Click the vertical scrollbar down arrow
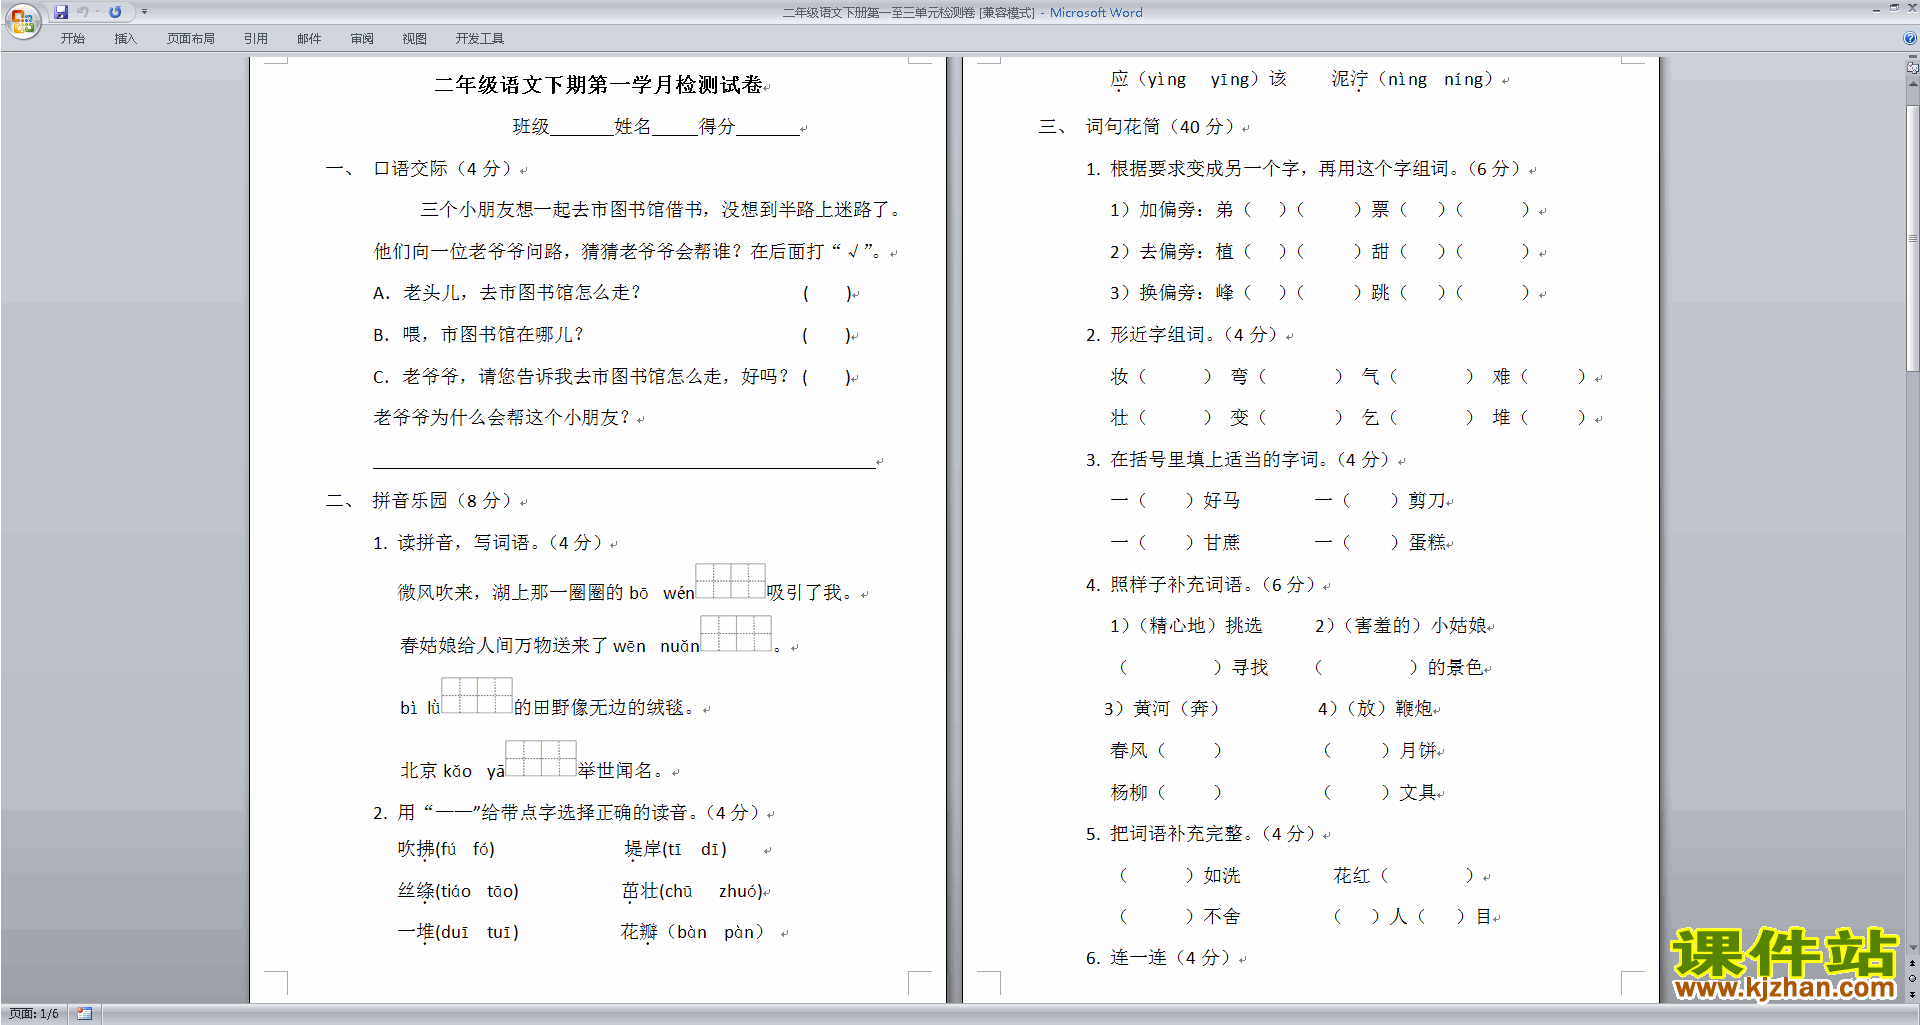 point(1913,947)
